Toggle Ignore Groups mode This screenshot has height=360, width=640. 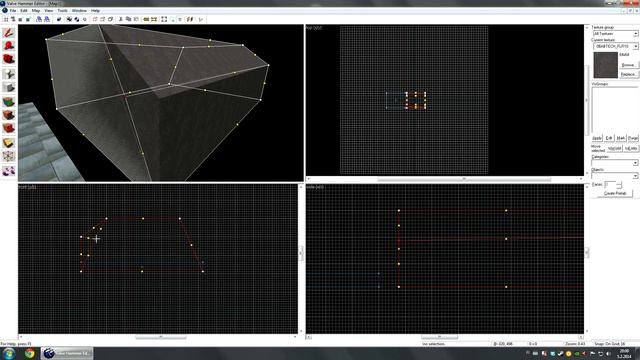[x=84, y=19]
